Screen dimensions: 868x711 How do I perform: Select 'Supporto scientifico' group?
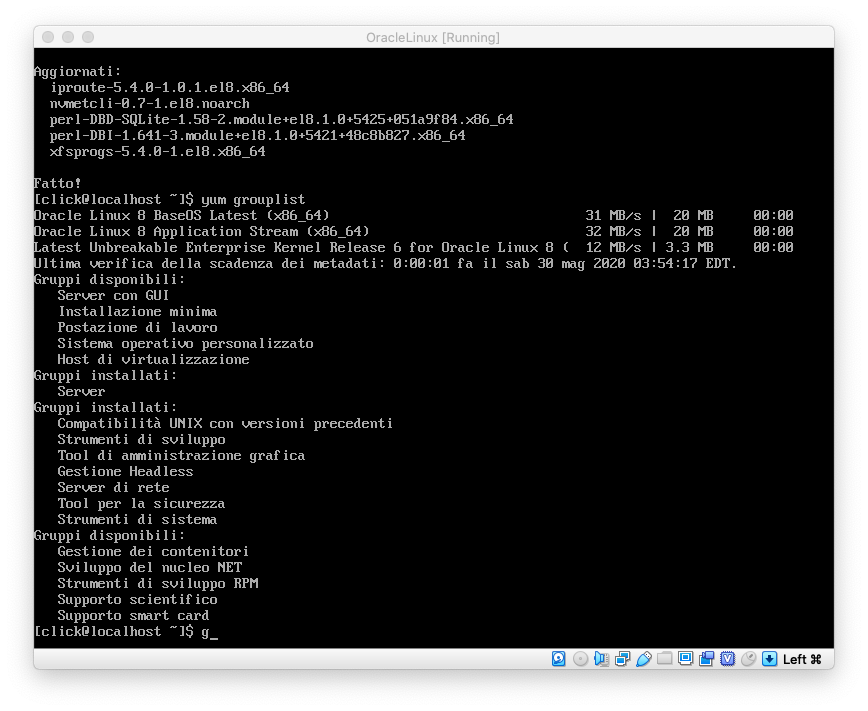click(137, 600)
